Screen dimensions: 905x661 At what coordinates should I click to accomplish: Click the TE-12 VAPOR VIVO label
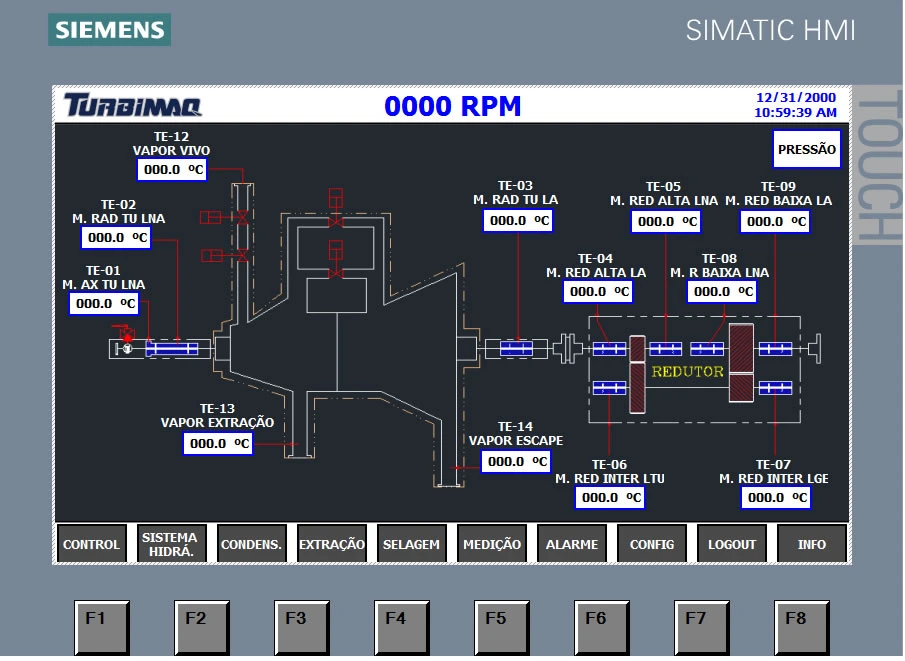point(171,144)
